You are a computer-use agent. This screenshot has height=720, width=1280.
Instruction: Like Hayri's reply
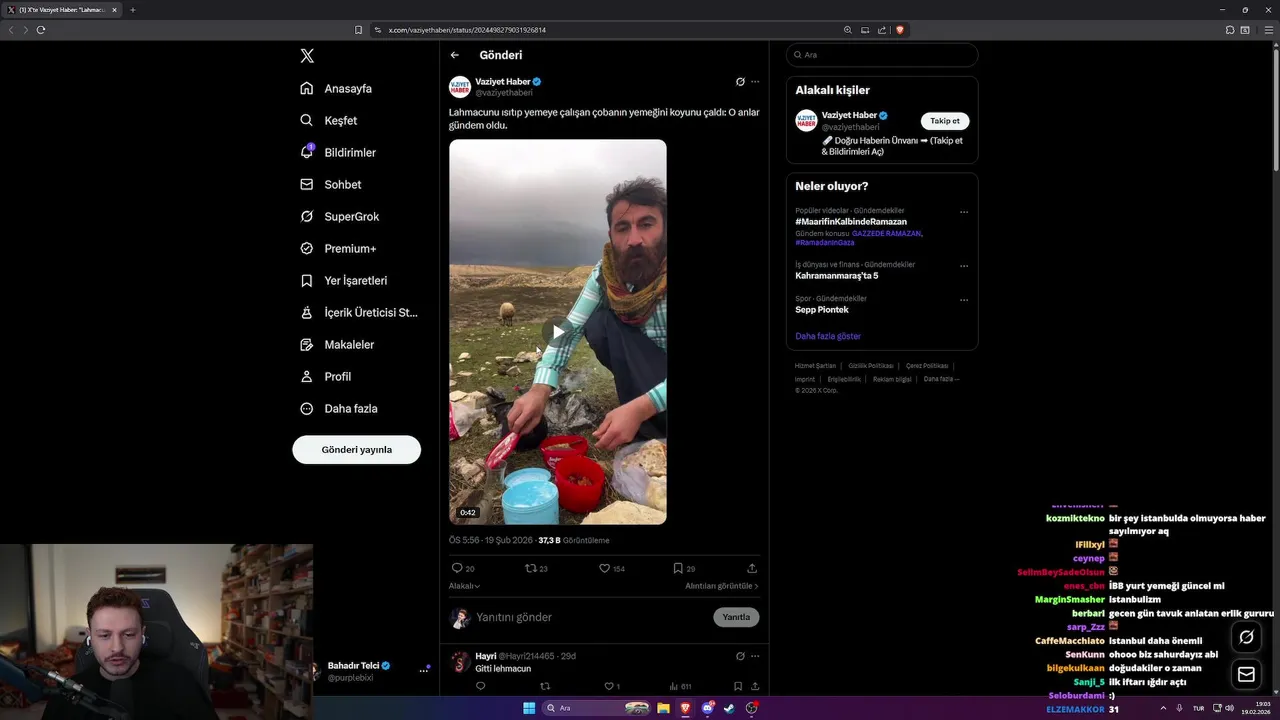click(608, 686)
